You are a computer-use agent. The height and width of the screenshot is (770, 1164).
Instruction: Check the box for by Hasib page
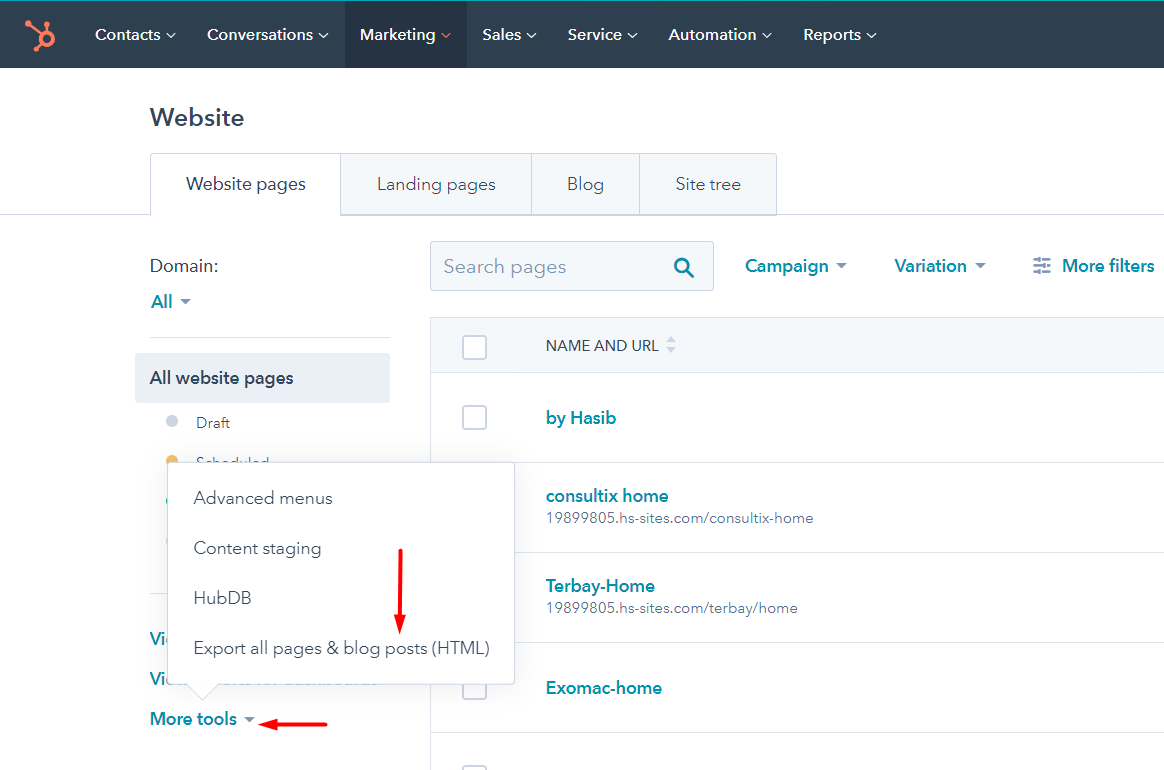(474, 418)
